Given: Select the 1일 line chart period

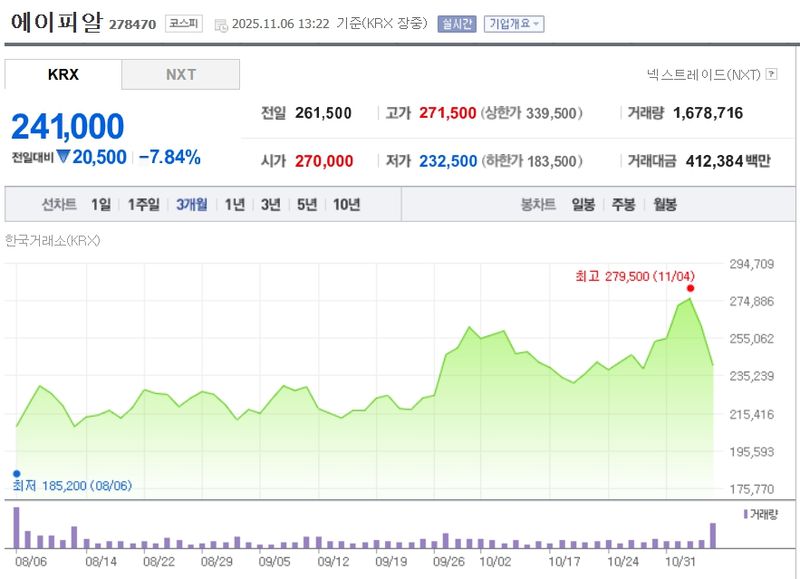Looking at the screenshot, I should (101, 204).
